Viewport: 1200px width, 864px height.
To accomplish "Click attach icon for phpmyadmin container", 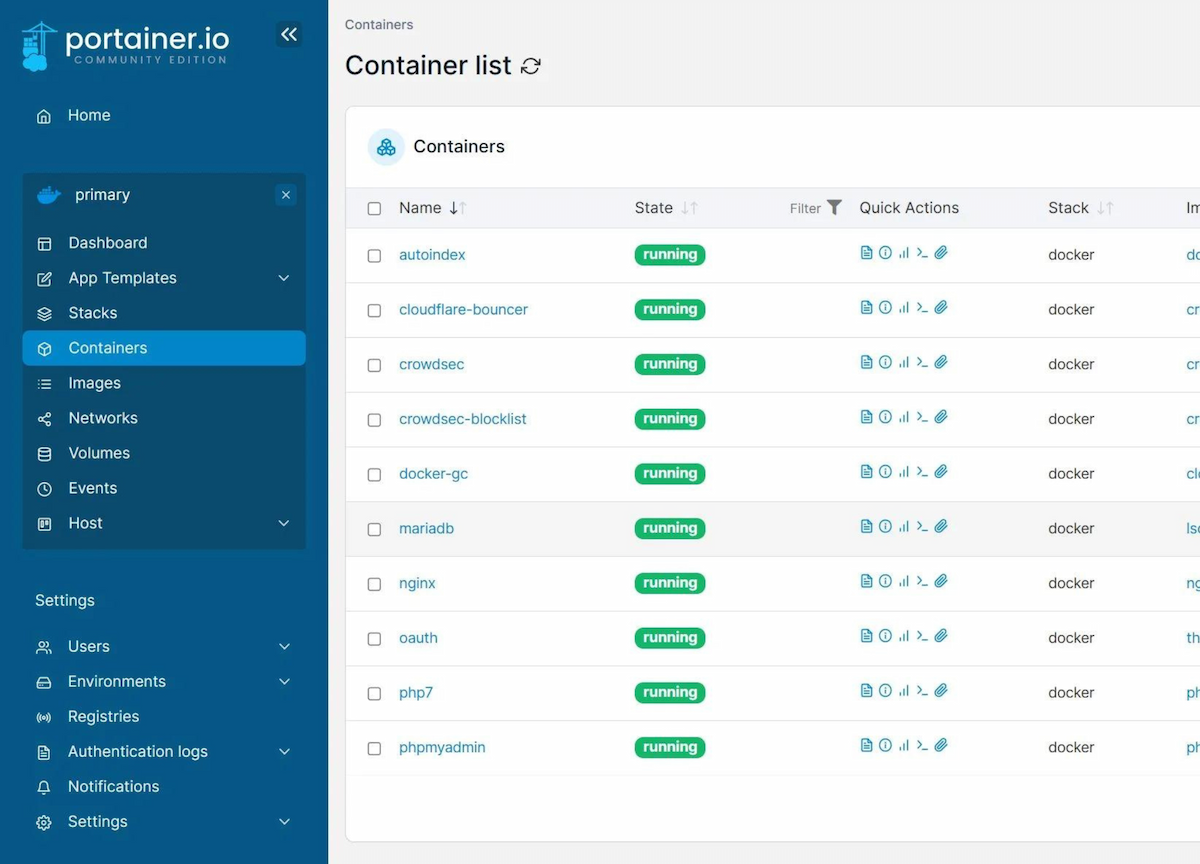I will (x=941, y=745).
